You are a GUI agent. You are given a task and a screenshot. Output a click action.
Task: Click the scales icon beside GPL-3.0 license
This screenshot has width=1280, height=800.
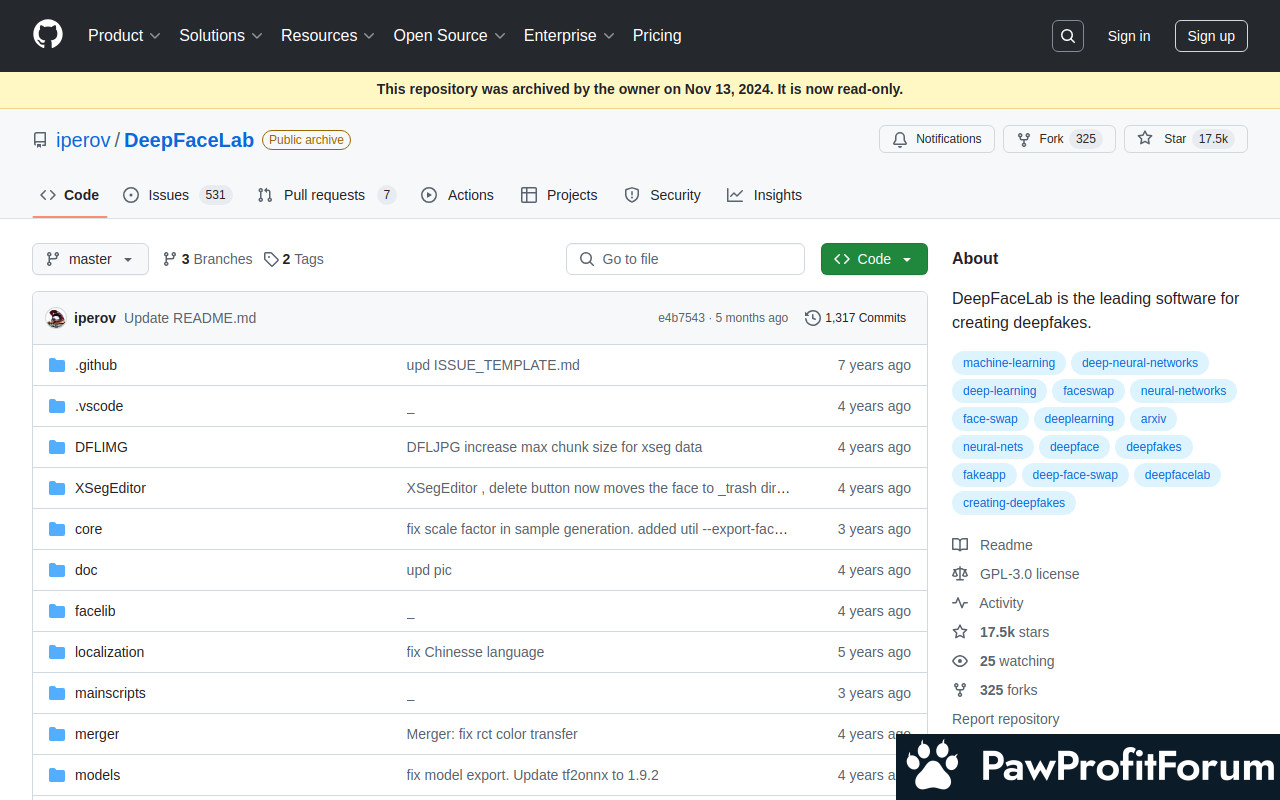pyautogui.click(x=960, y=574)
